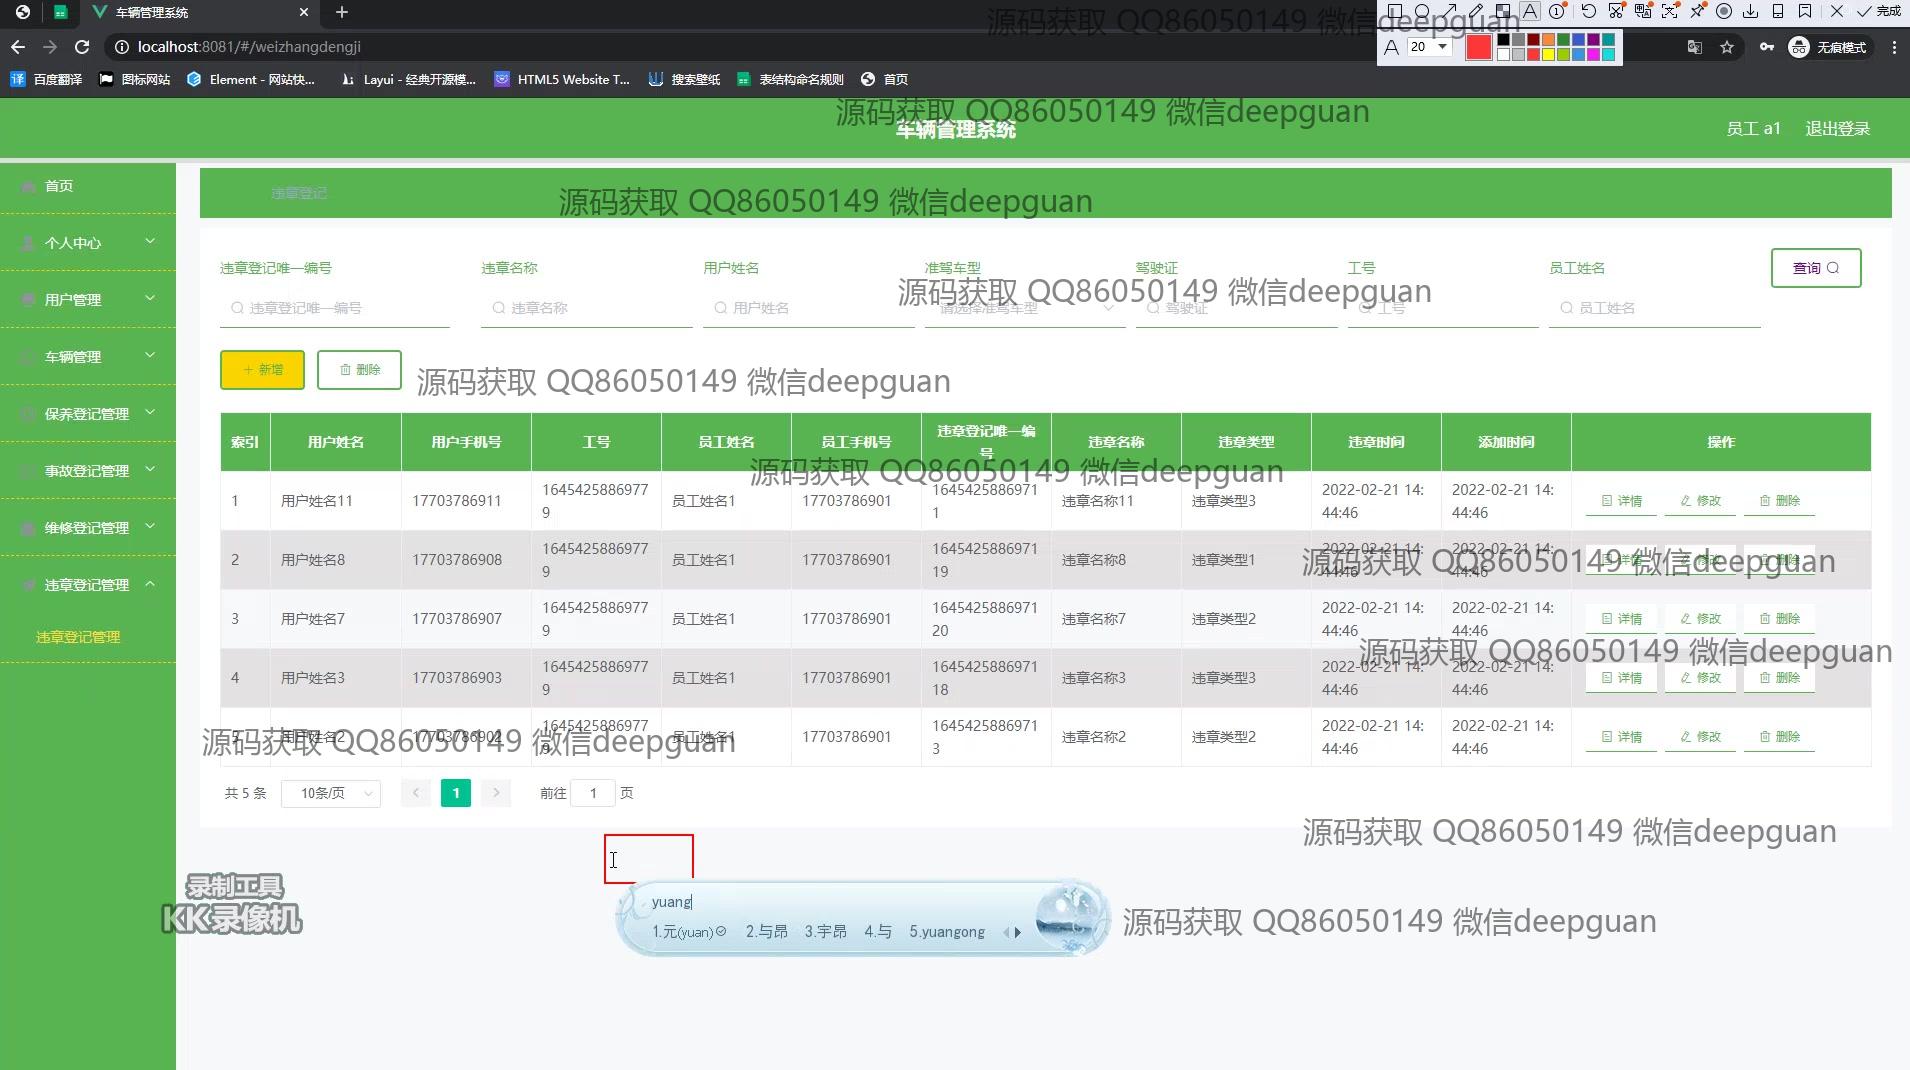
Task: Click the 查询 search button
Action: click(1815, 268)
